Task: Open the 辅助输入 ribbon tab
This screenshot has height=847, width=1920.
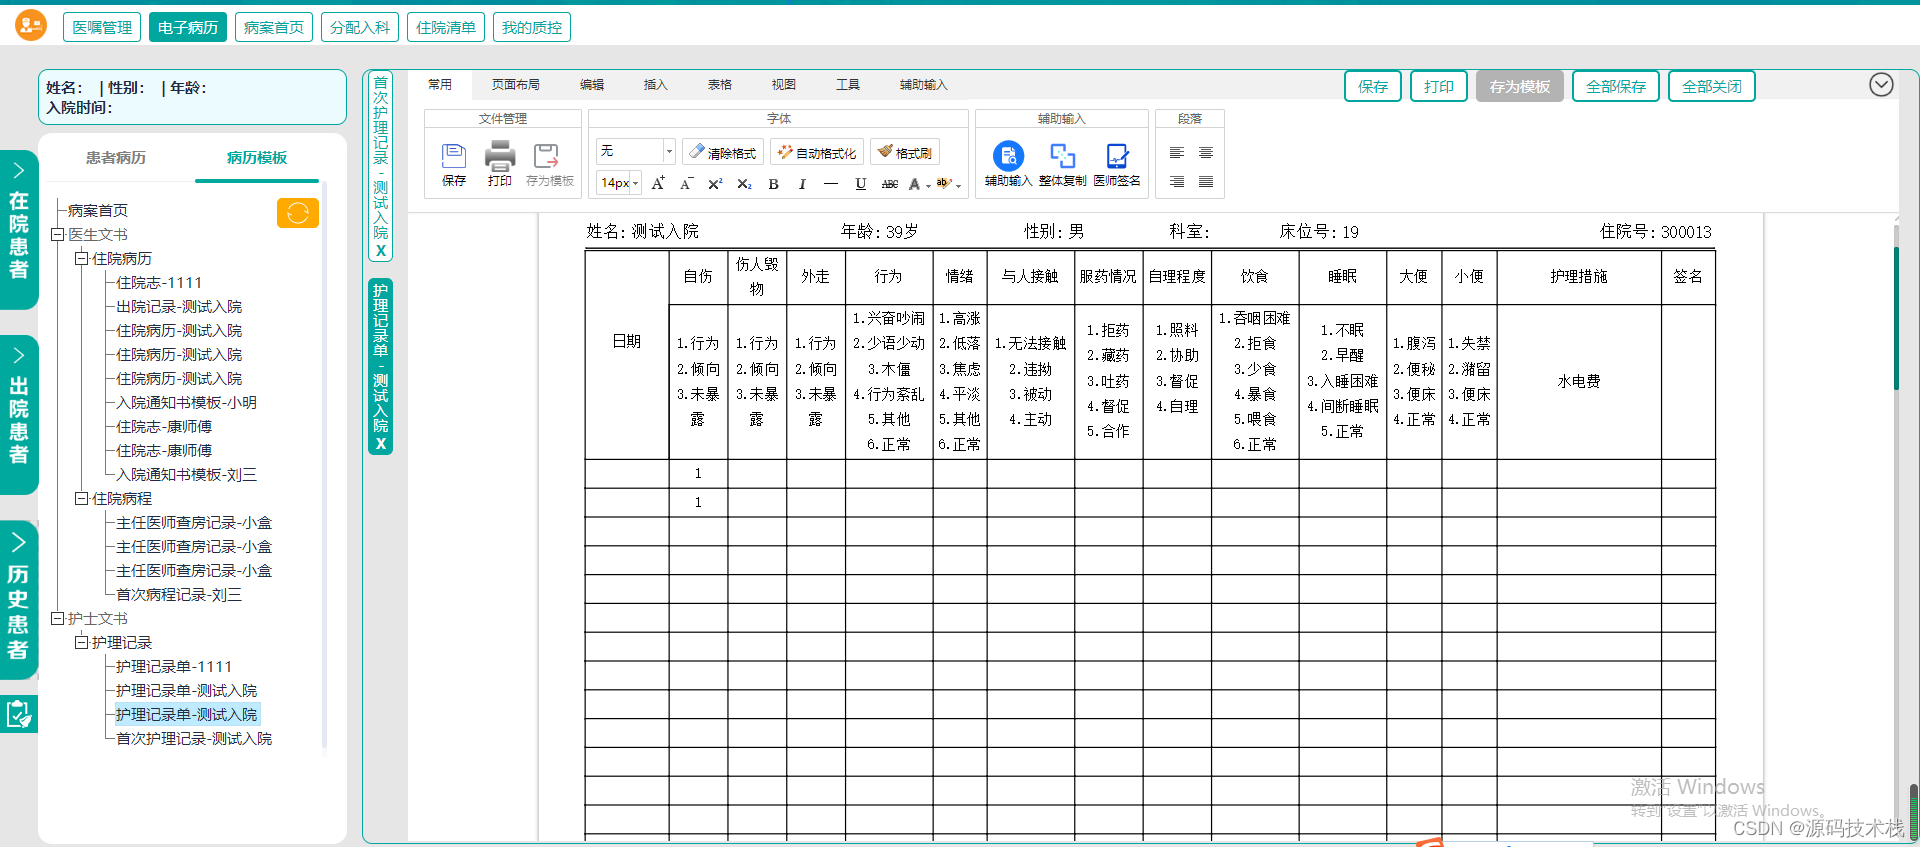Action: click(923, 85)
